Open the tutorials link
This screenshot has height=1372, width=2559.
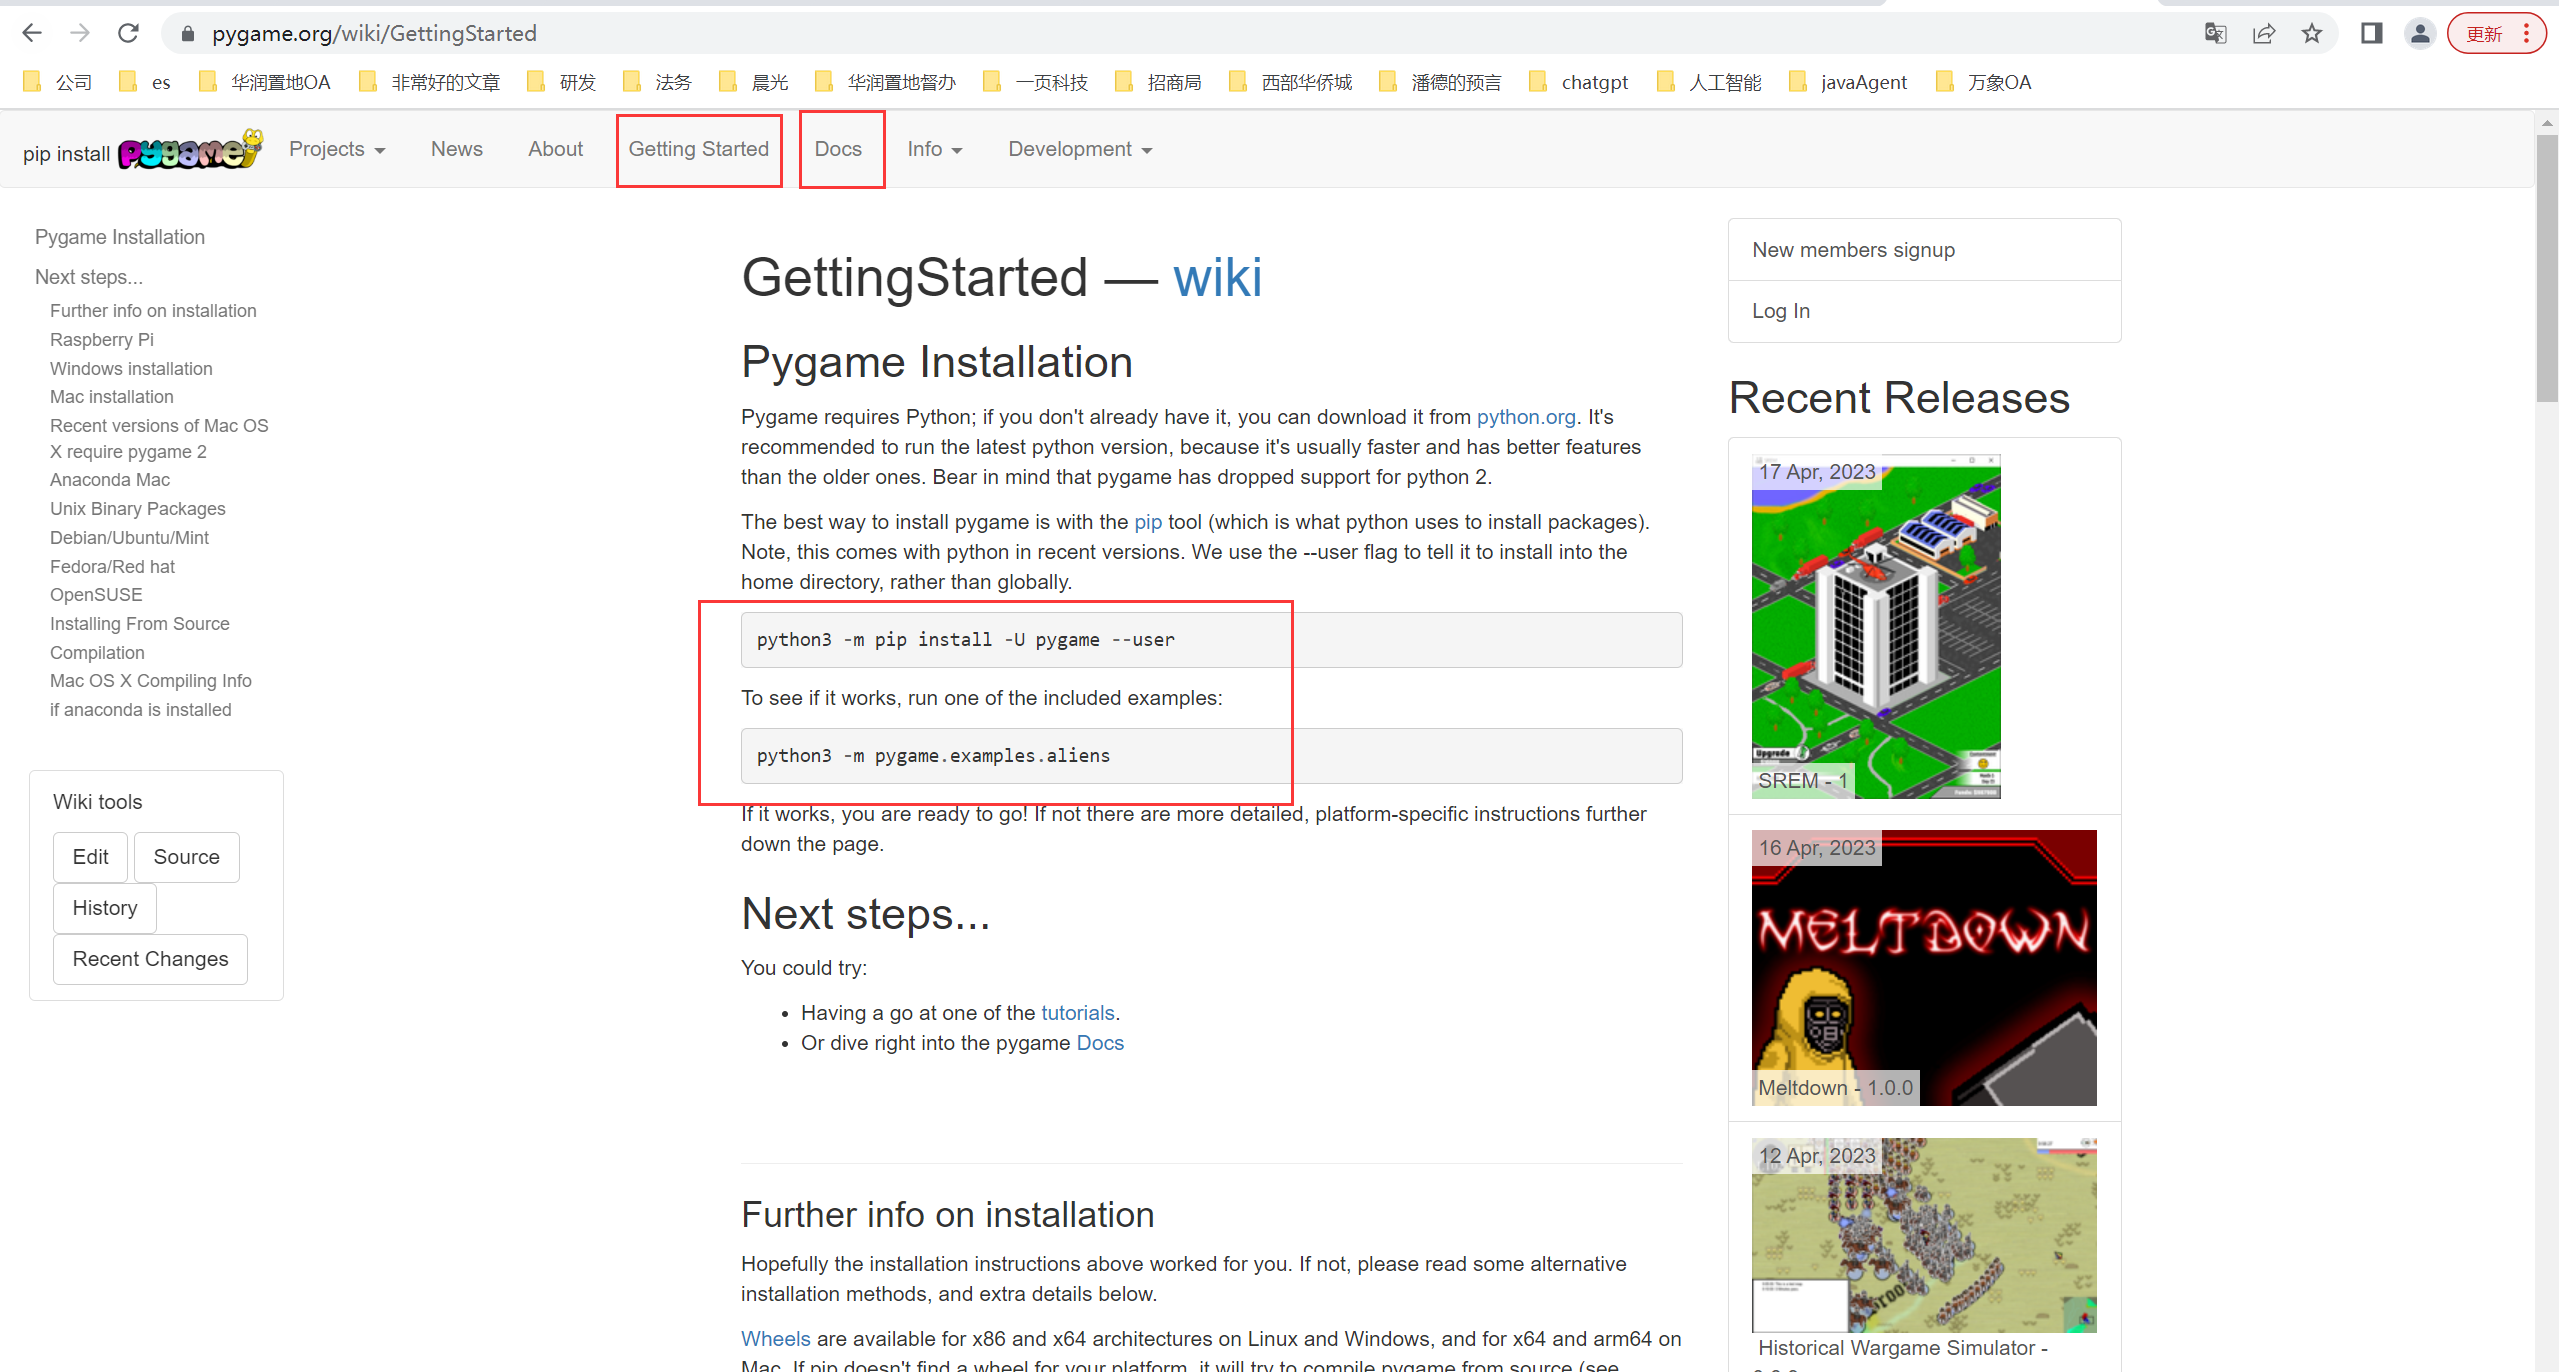pos(1078,1013)
